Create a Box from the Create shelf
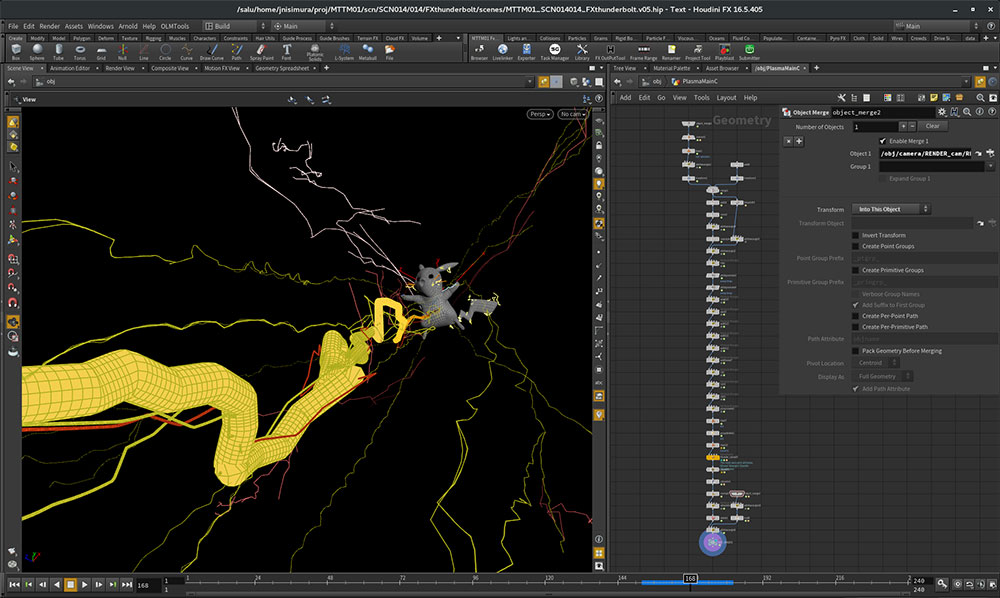Viewport: 1000px width, 598px height. [16, 52]
